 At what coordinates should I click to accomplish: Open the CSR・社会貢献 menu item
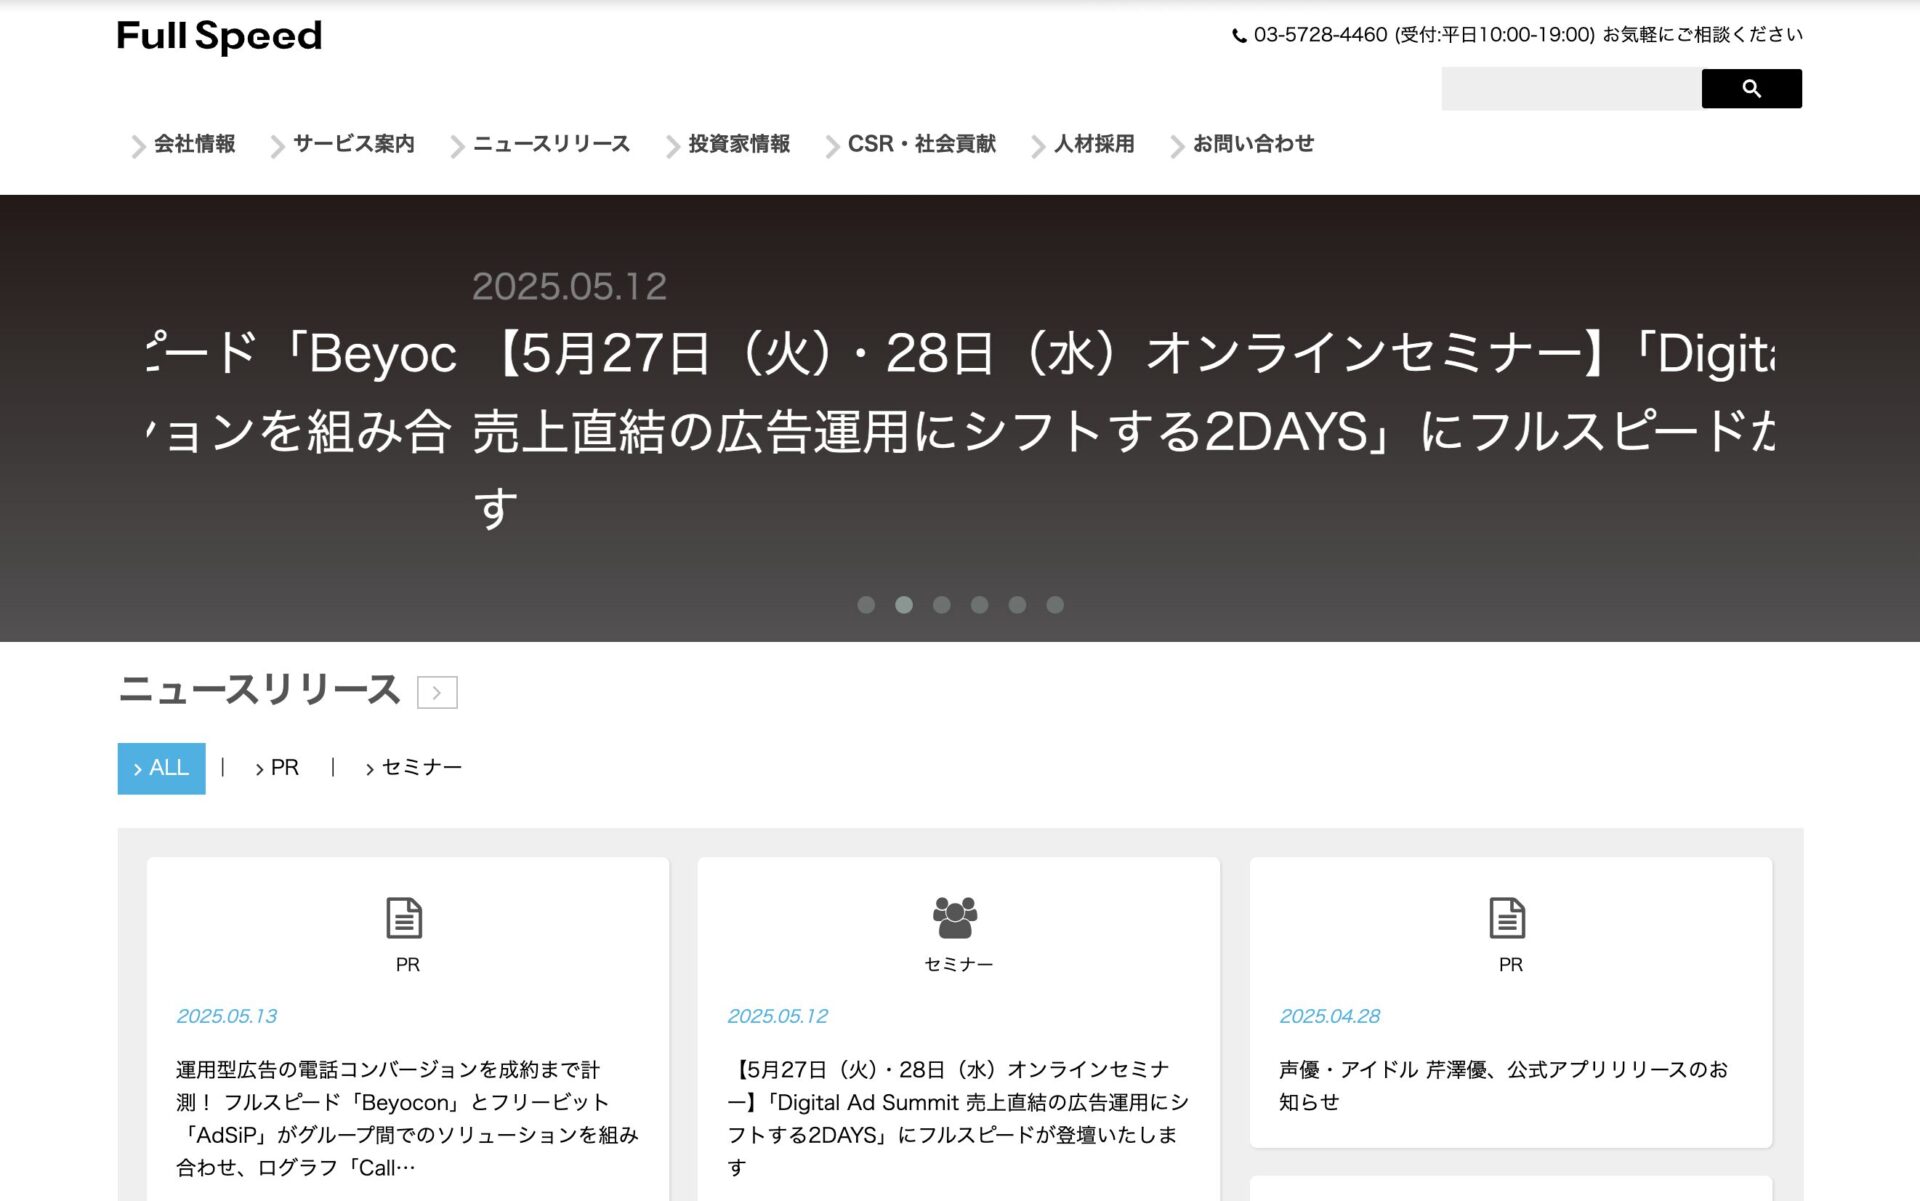[922, 144]
